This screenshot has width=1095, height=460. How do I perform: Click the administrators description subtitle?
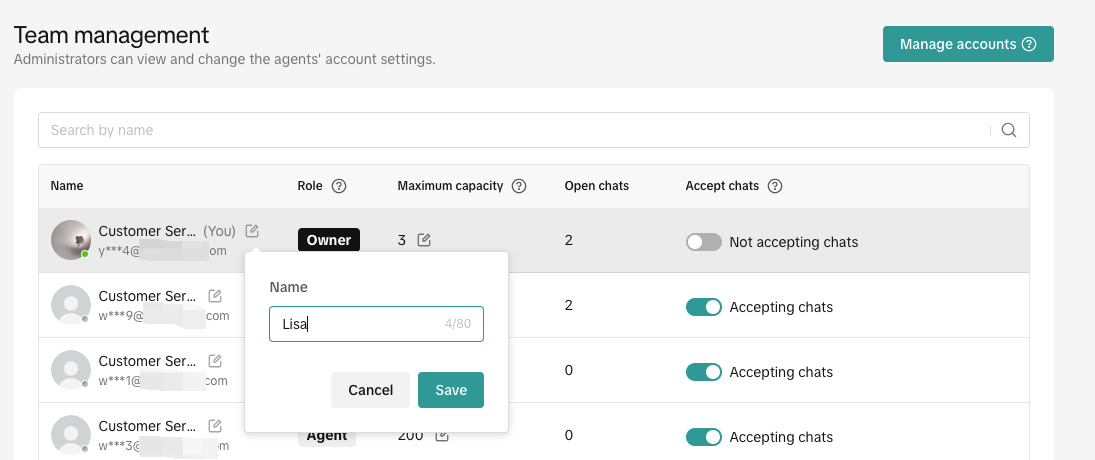click(225, 59)
